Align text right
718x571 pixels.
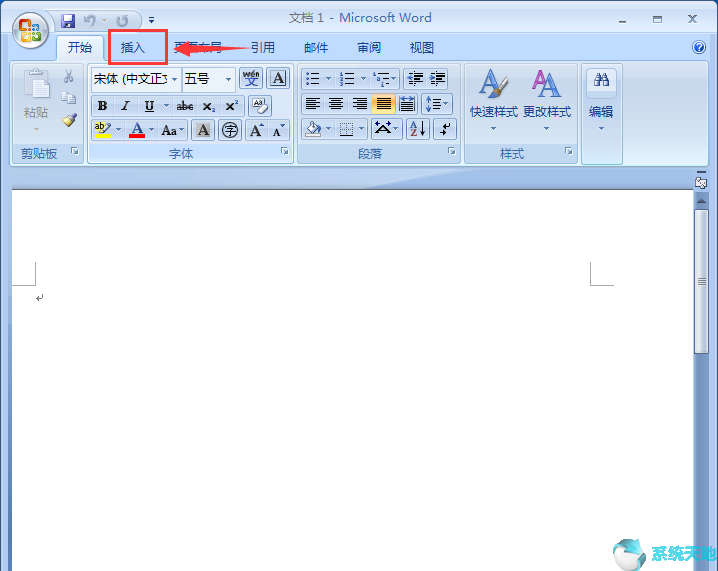[x=359, y=104]
